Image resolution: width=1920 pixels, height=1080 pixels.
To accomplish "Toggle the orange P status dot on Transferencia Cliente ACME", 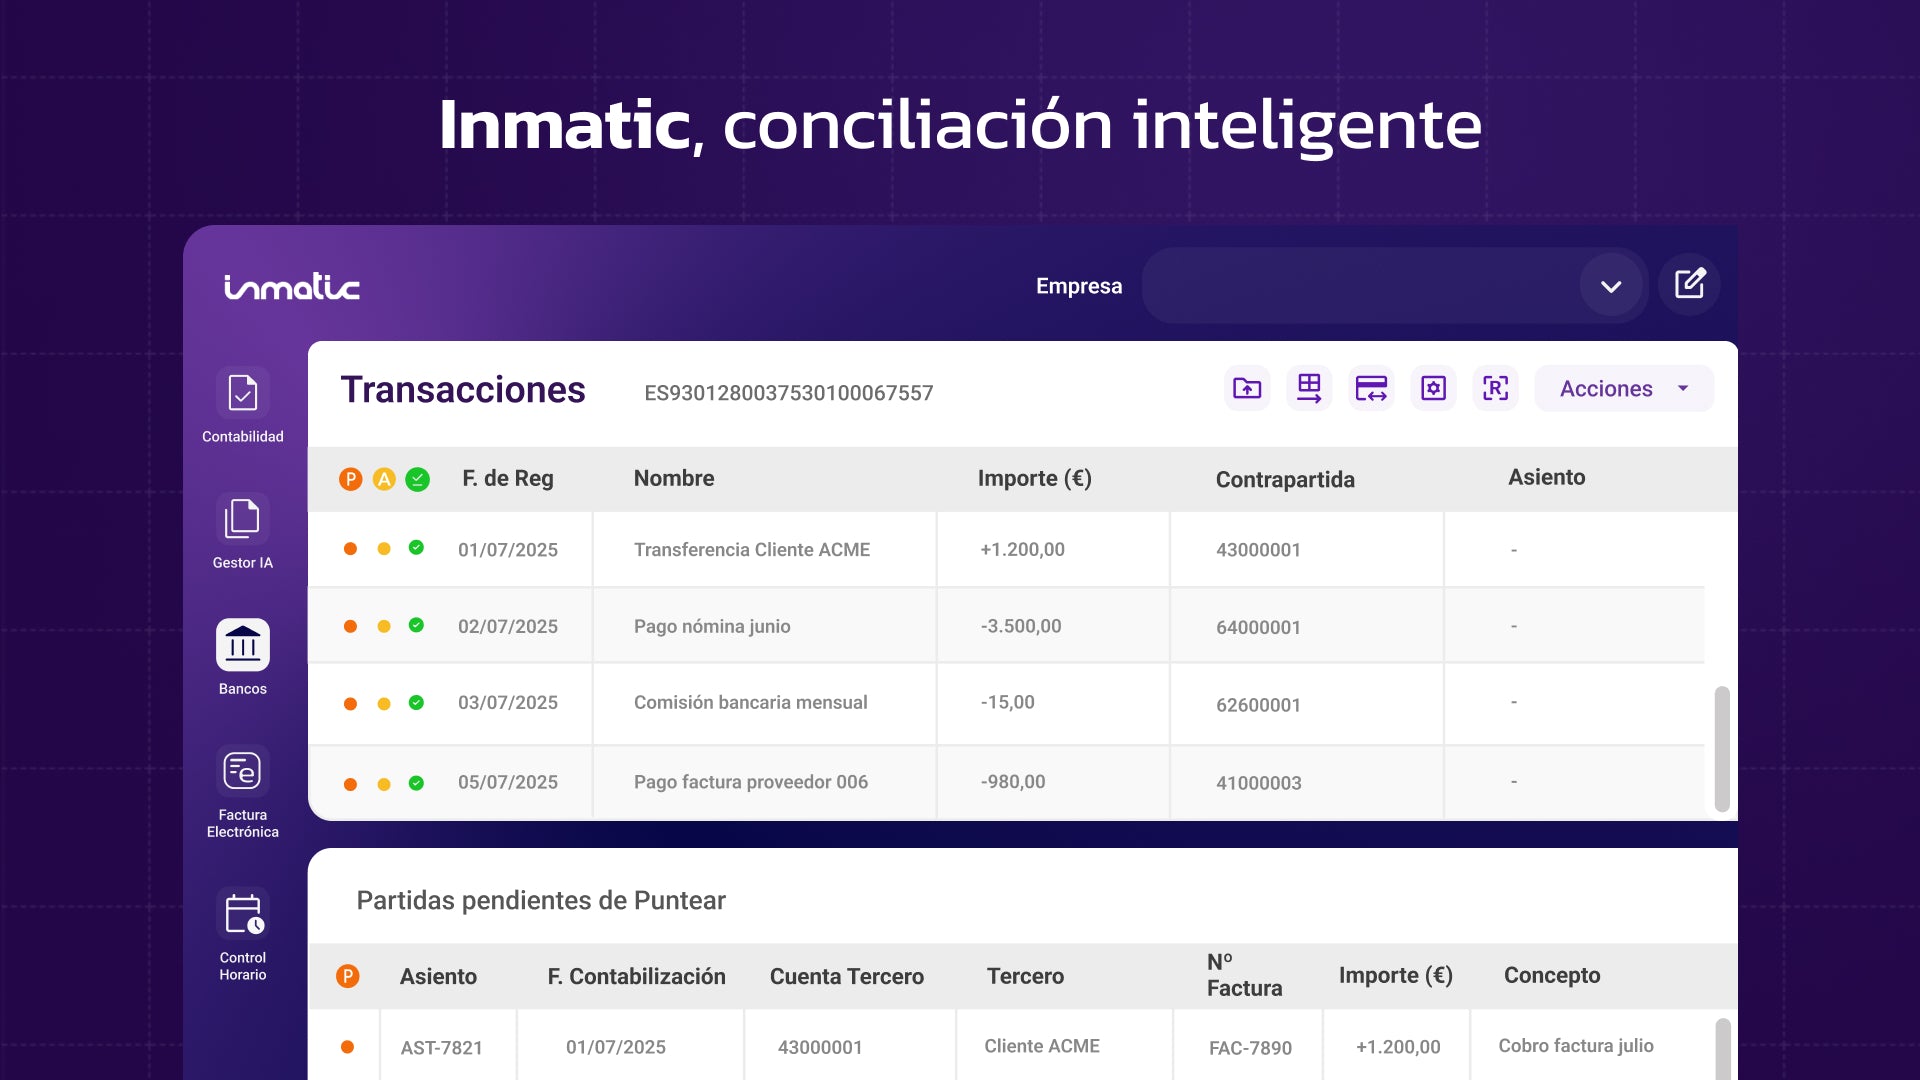I will pyautogui.click(x=350, y=549).
